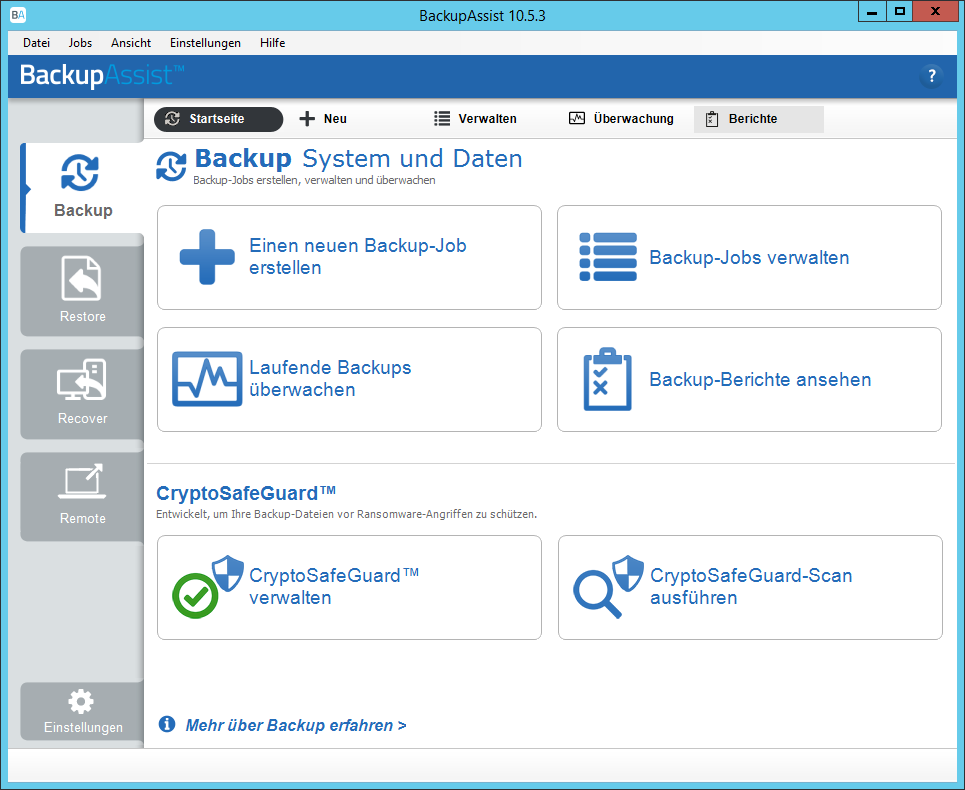The image size is (965, 790).
Task: Open the Ansicht menu
Action: 132,43
